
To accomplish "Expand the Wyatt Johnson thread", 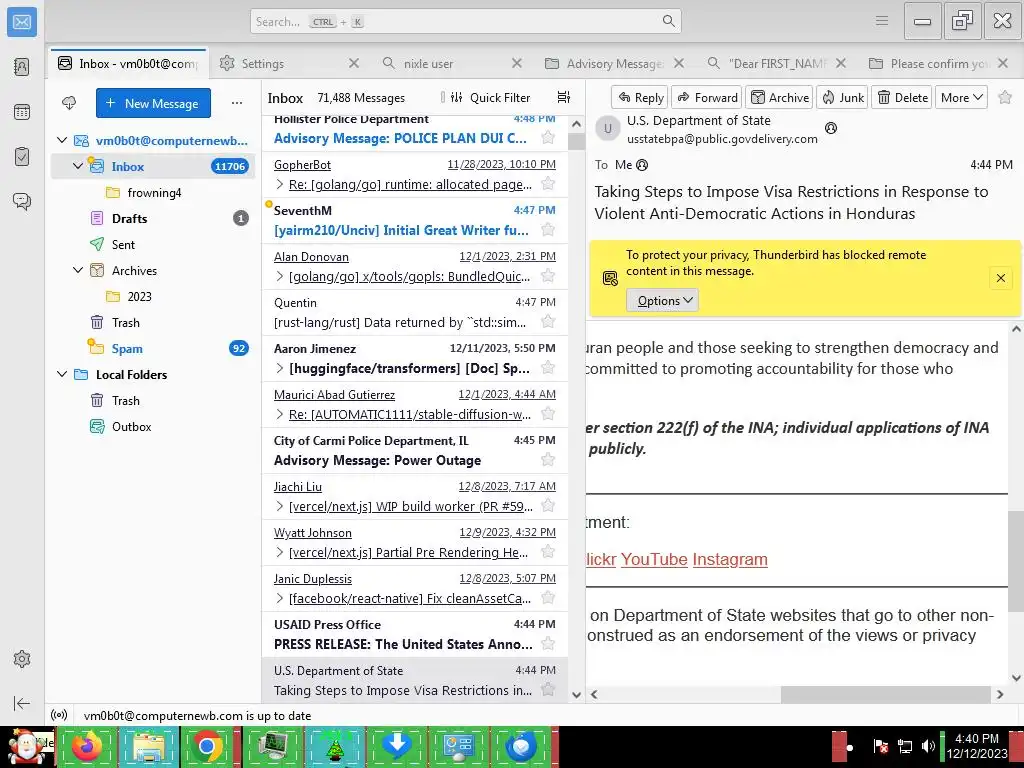I will click(x=280, y=552).
